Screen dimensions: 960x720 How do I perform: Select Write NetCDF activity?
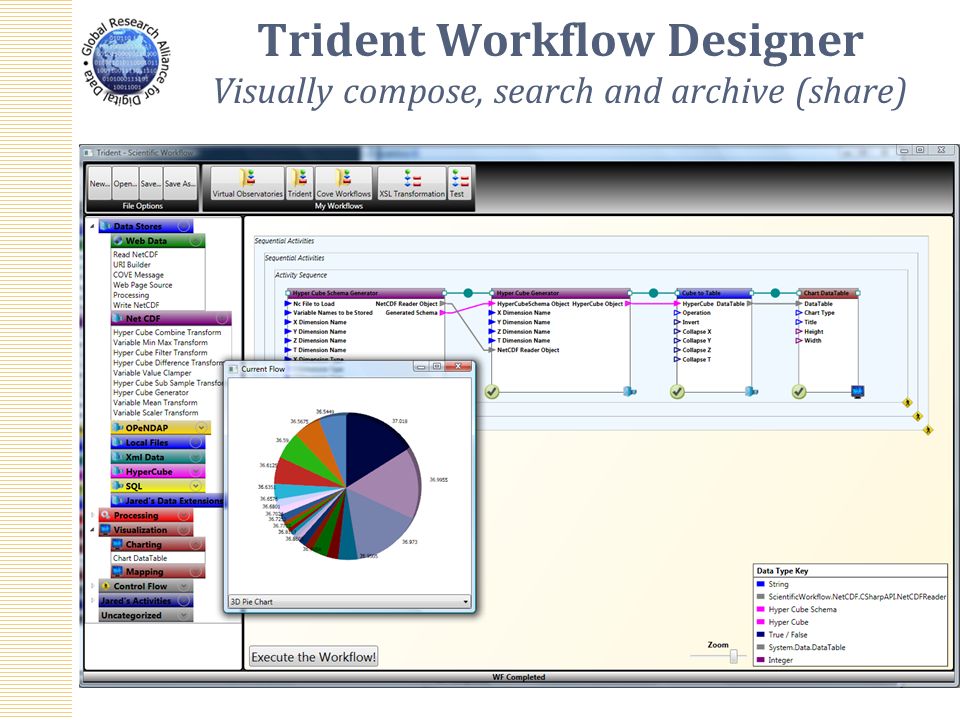(136, 305)
